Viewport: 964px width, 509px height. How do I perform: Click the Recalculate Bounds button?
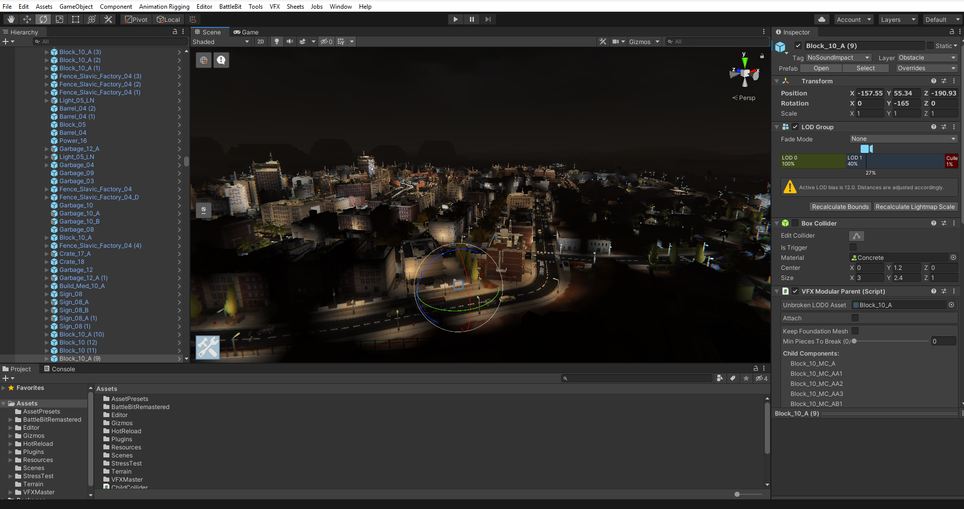point(839,207)
